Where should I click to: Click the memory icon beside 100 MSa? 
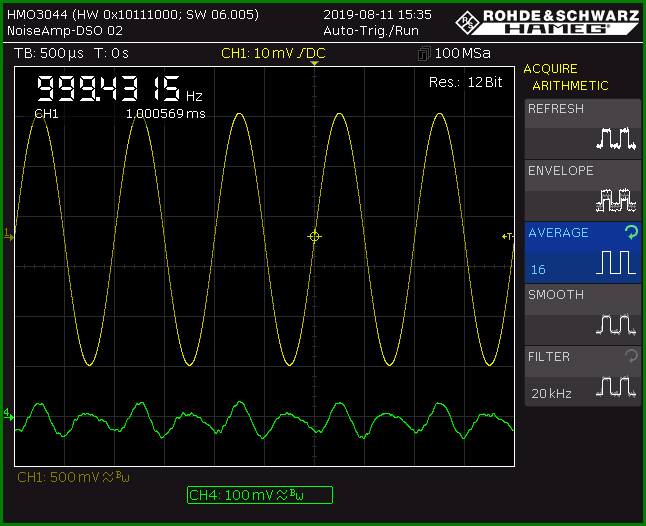tap(424, 54)
